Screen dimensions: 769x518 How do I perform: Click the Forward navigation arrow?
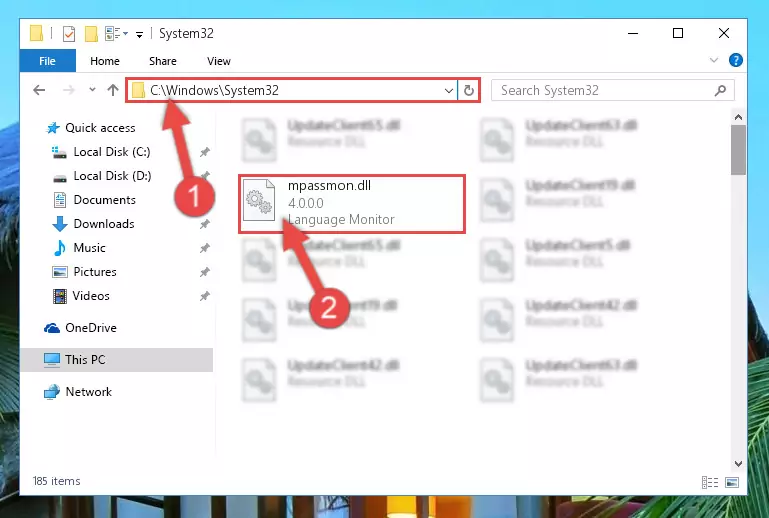click(x=69, y=90)
